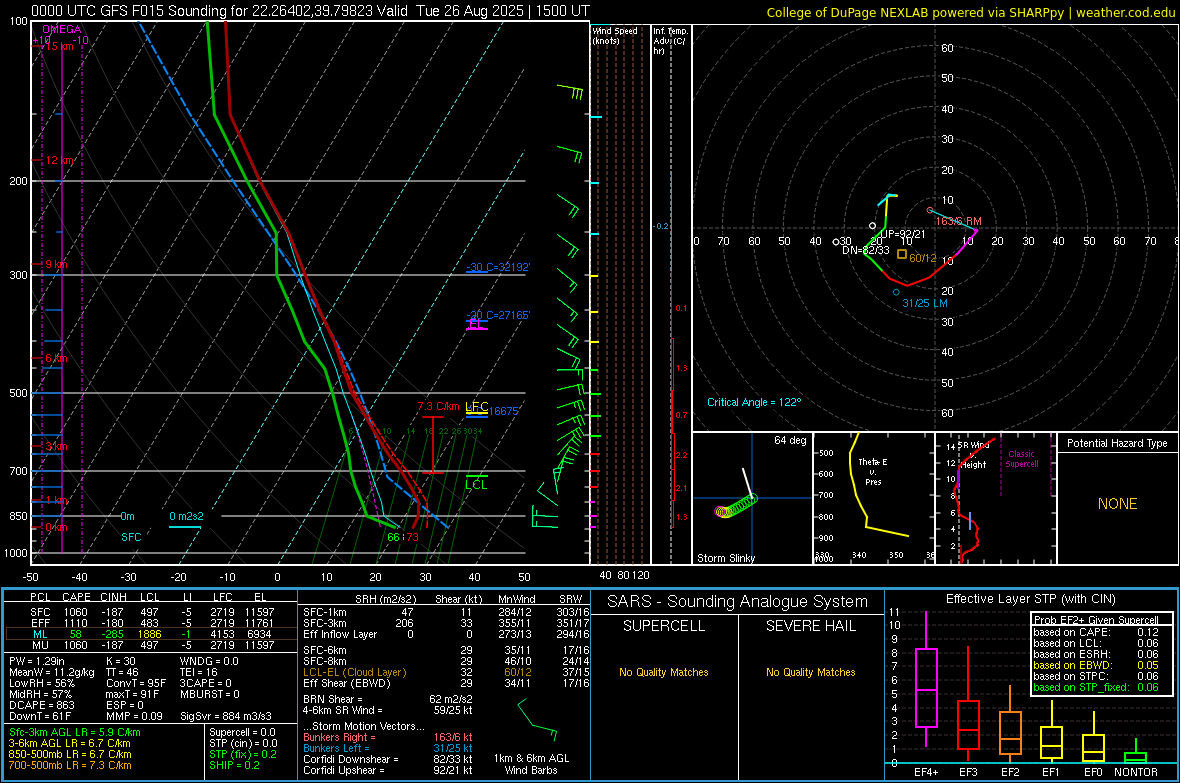Click the SFC-1km row in the SRH table
This screenshot has width=1180, height=783.
(446, 612)
